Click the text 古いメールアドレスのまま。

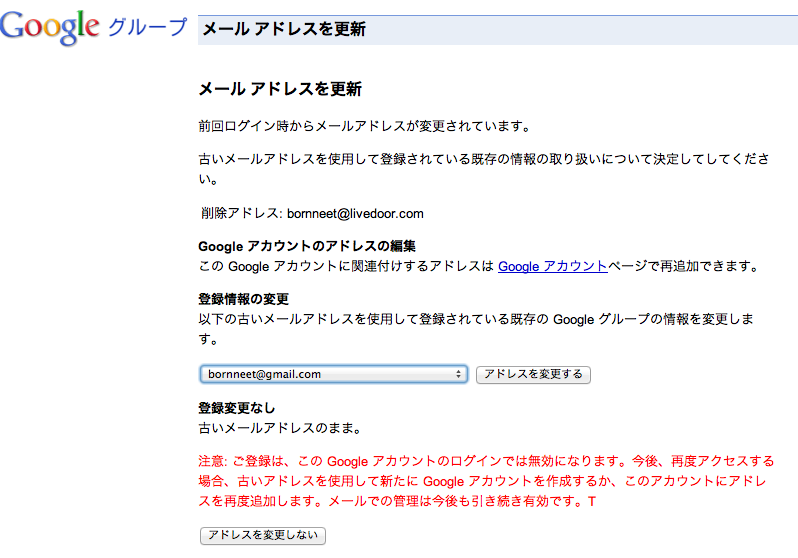[x=280, y=428]
